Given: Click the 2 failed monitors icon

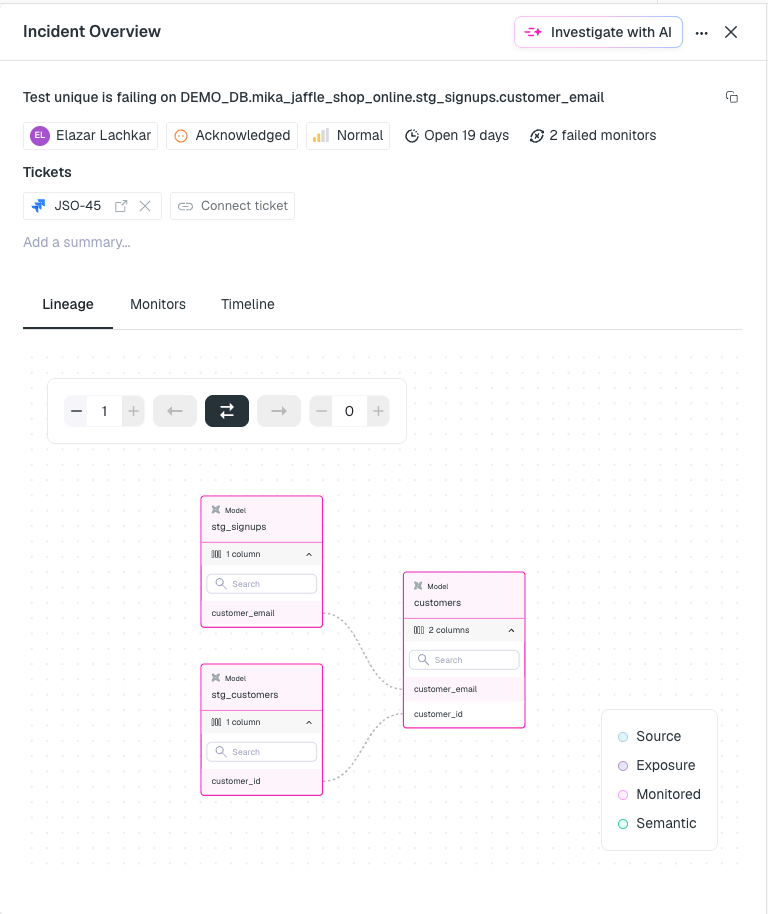Looking at the screenshot, I should (537, 136).
